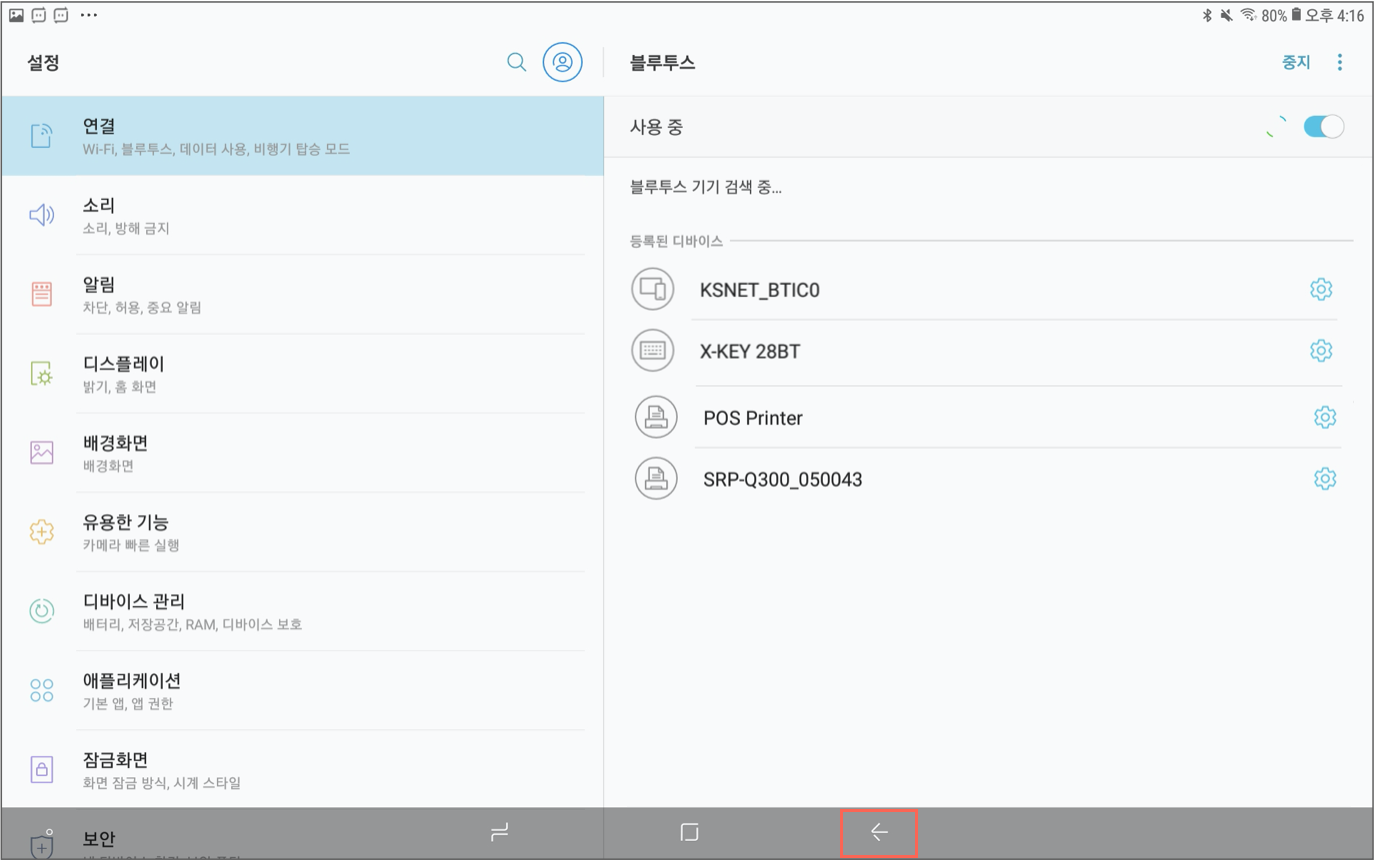The width and height of the screenshot is (1375, 861).
Task: Click the 디바이스 관리 circular icon
Action: [41, 611]
